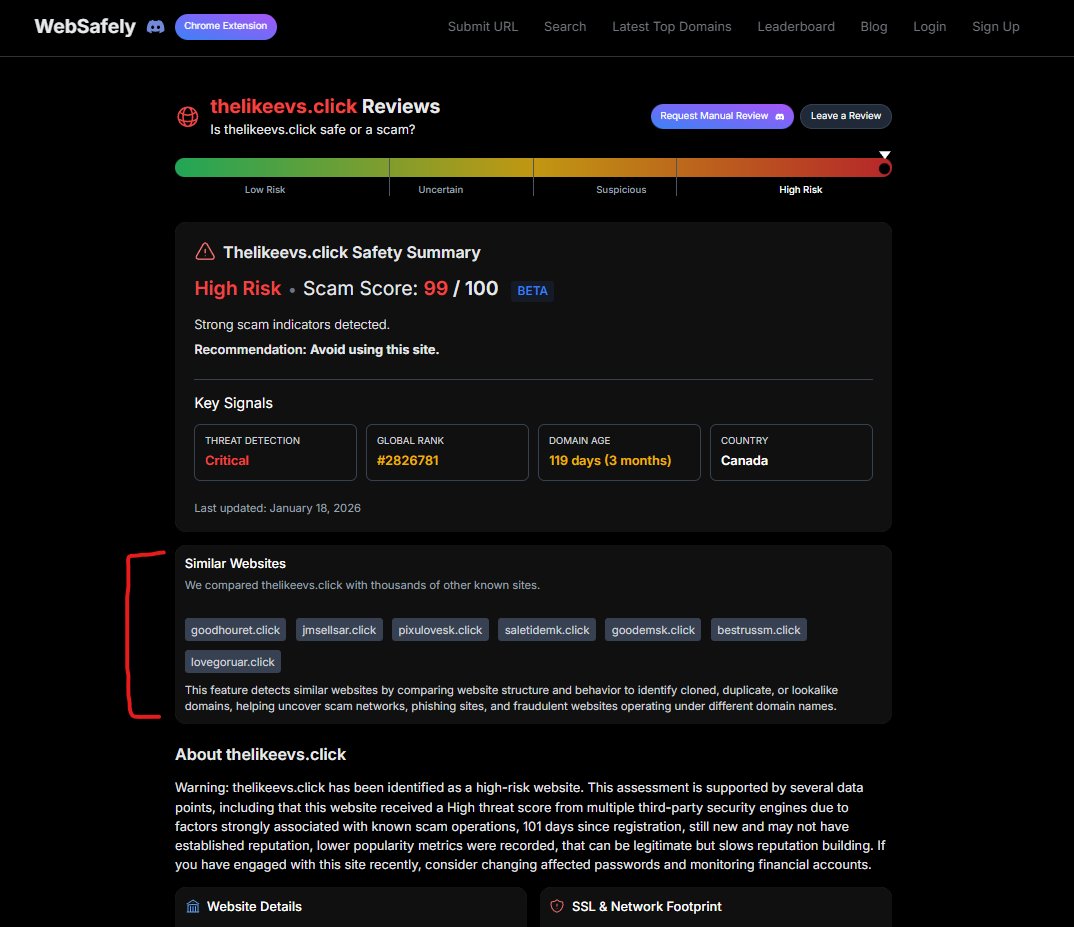This screenshot has width=1074, height=927.
Task: Open similar site bestrussm.click
Action: click(758, 630)
